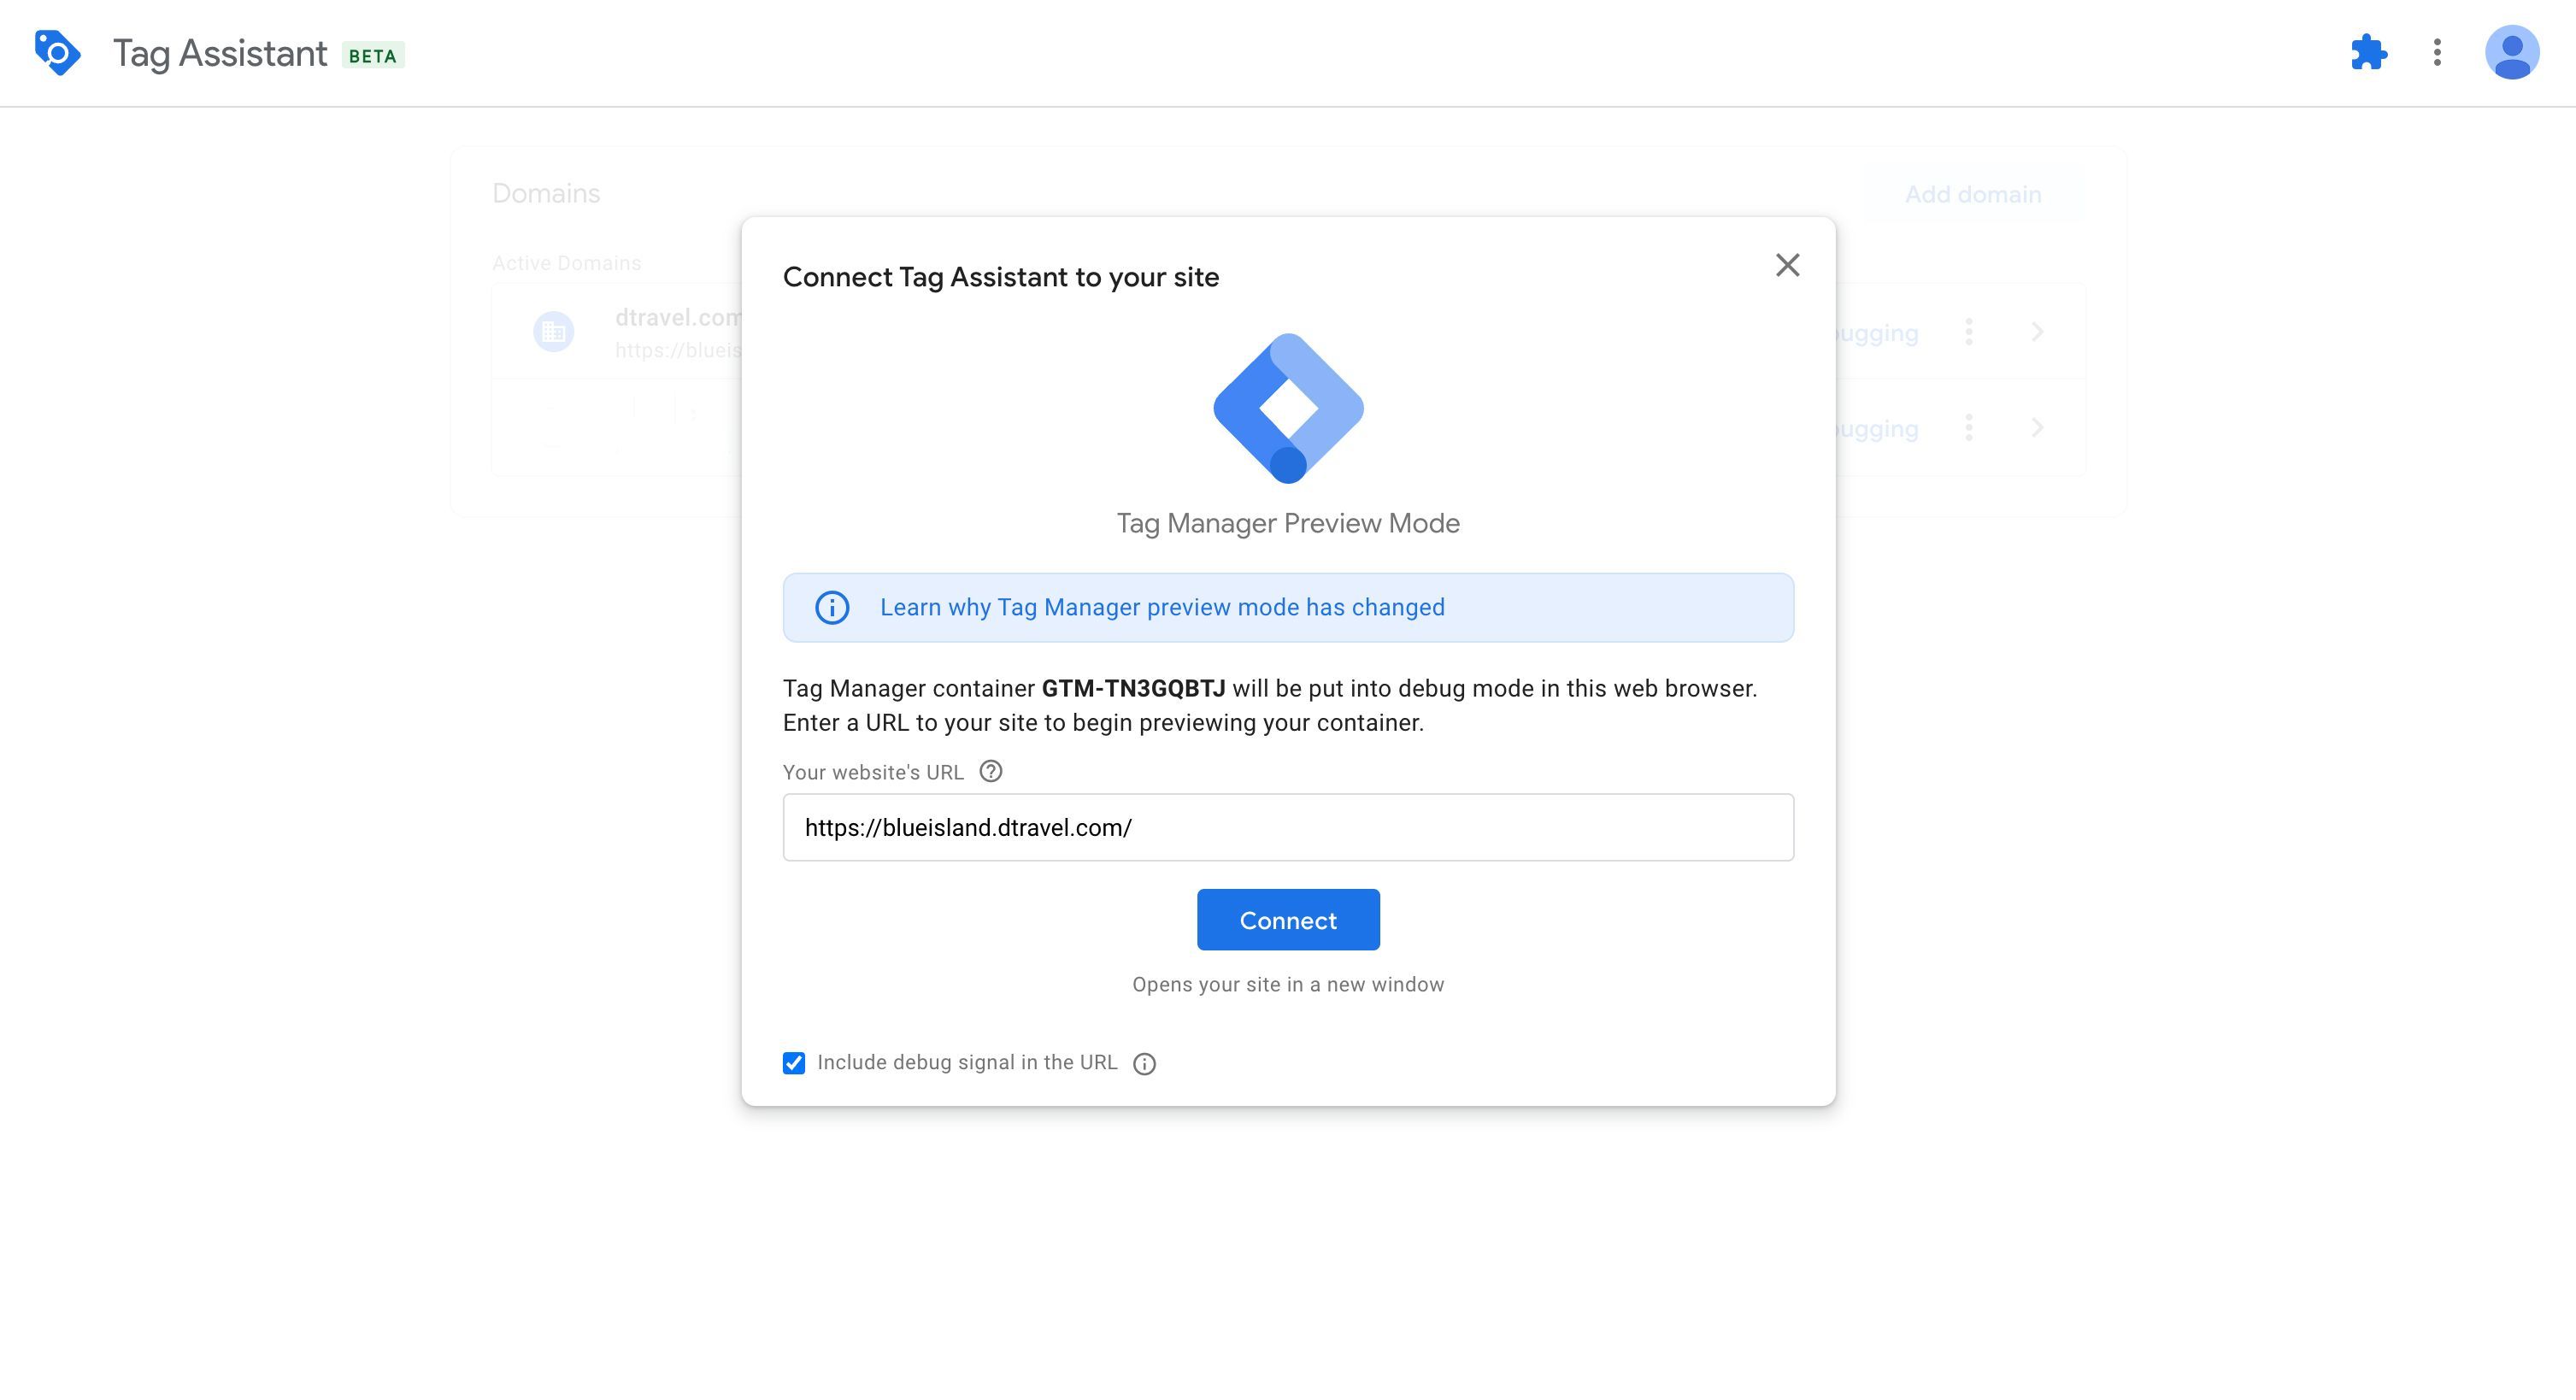Screen dimensions: 2576x1400
Task: Uncheck Include debug signal in the URL
Action: pyautogui.click(x=794, y=1063)
